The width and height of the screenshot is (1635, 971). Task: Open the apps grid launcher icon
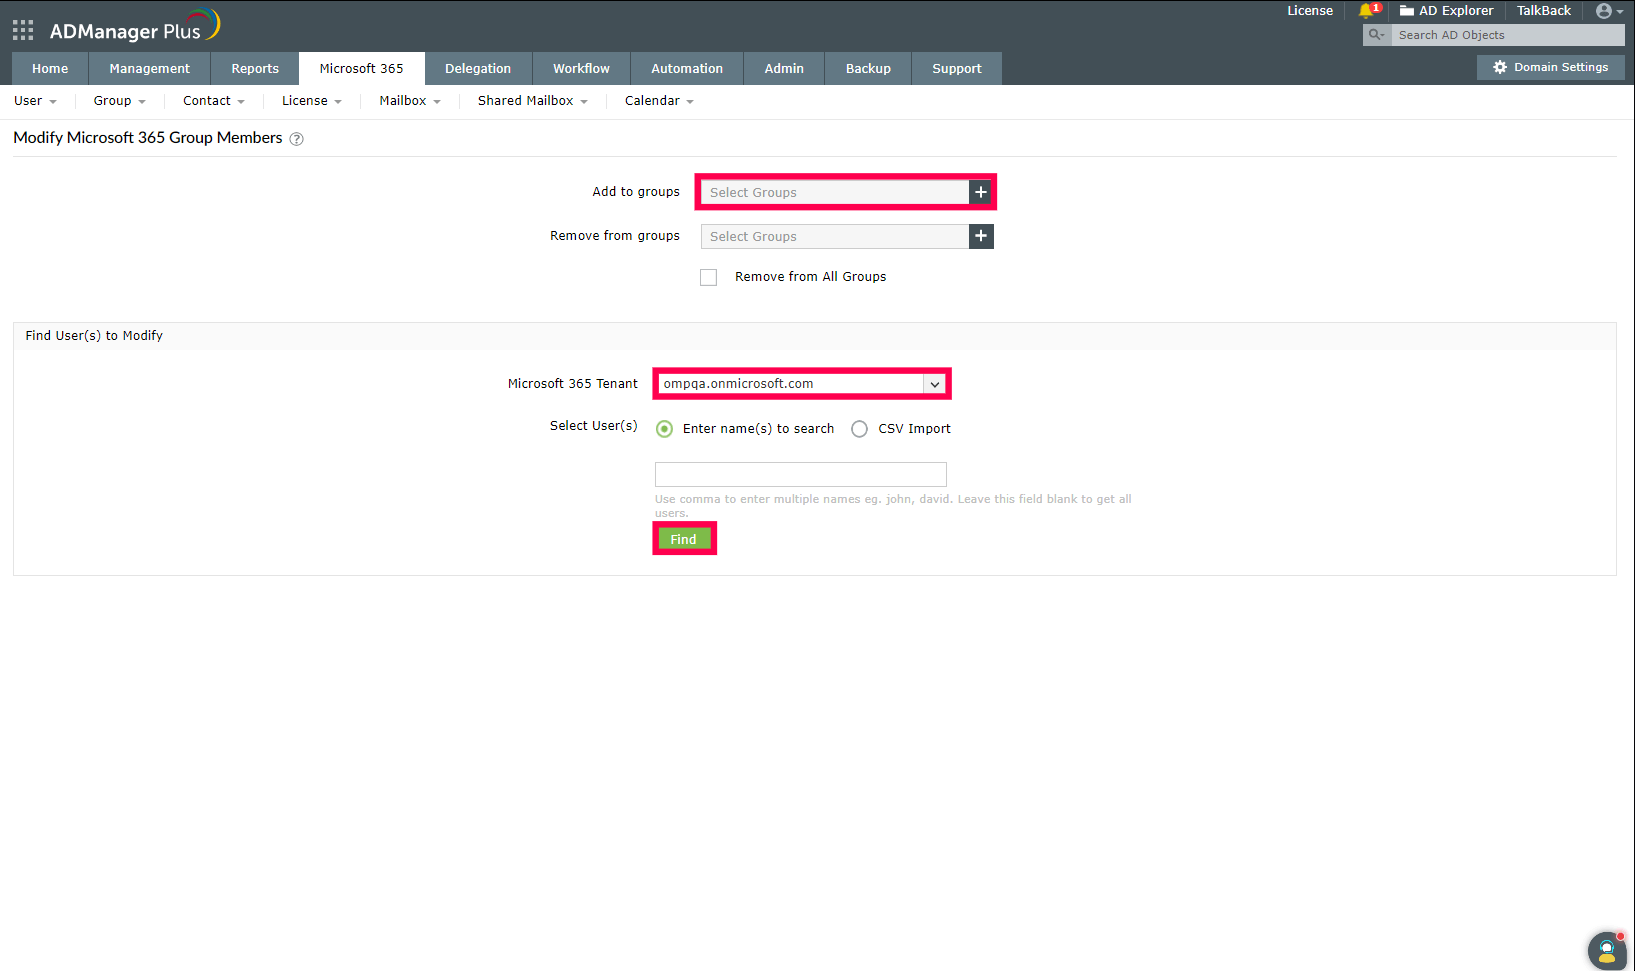[23, 30]
